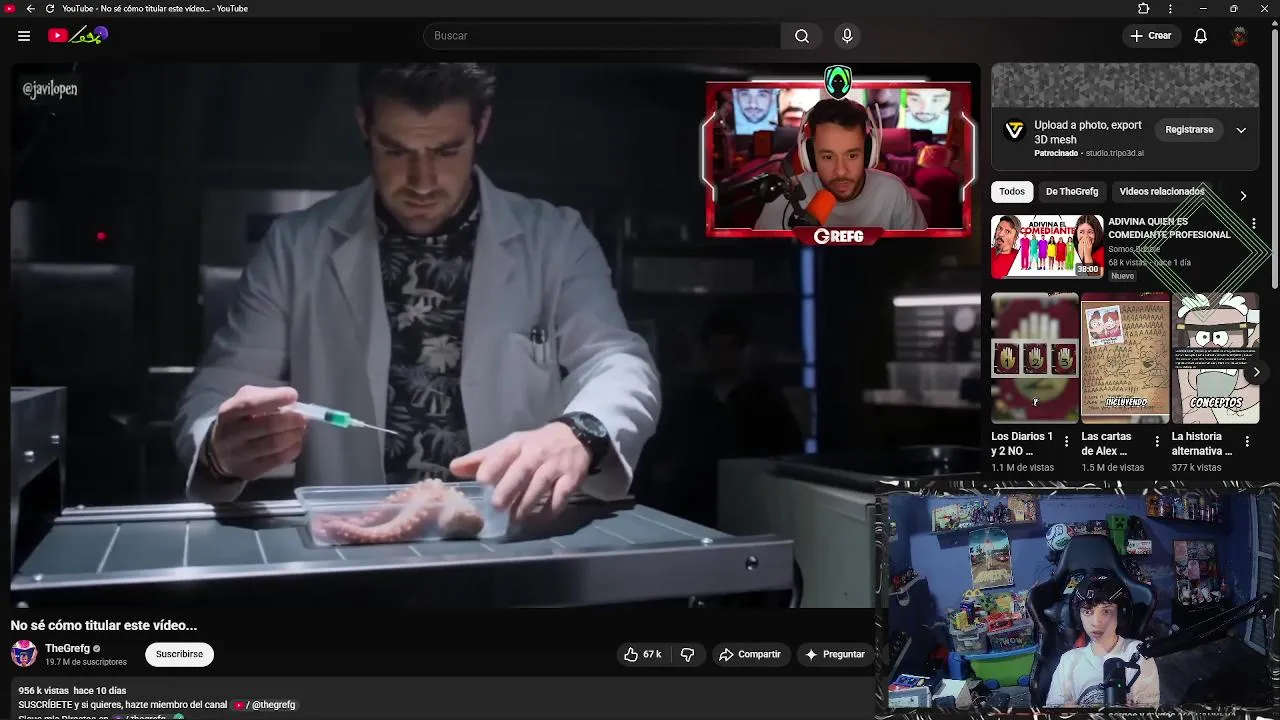Show more filter chips with right arrow

click(1243, 195)
